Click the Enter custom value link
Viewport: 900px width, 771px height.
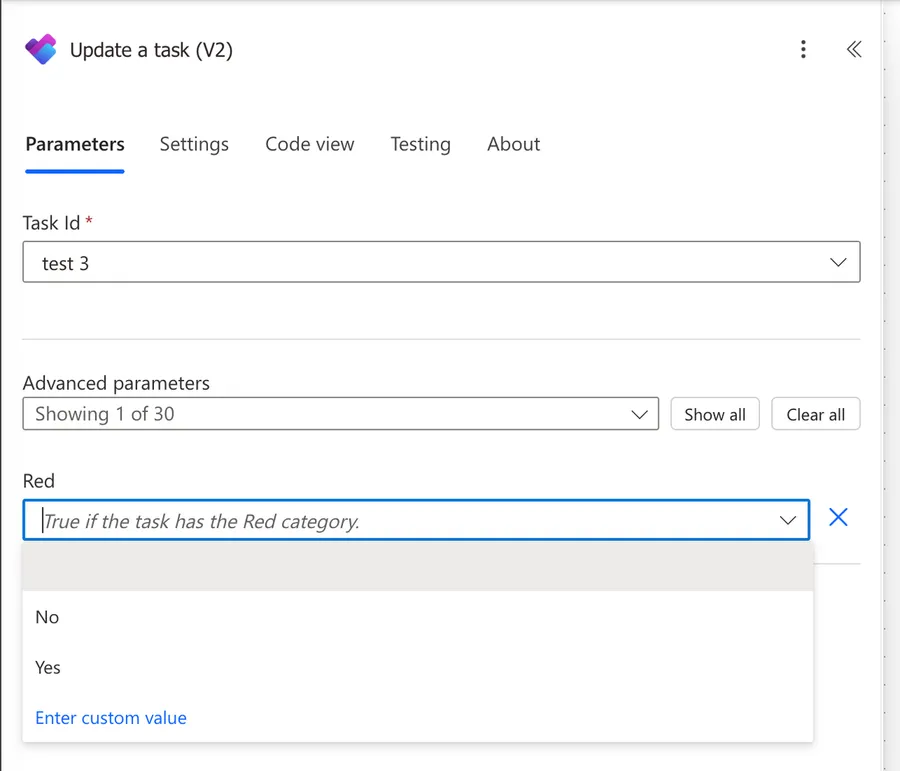pyautogui.click(x=111, y=718)
